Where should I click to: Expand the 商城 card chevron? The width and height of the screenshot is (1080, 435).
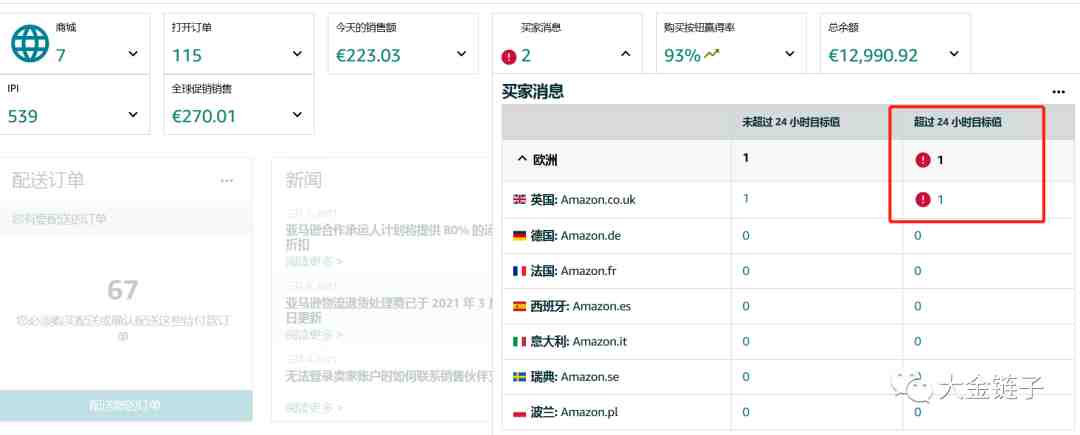pyautogui.click(x=133, y=54)
